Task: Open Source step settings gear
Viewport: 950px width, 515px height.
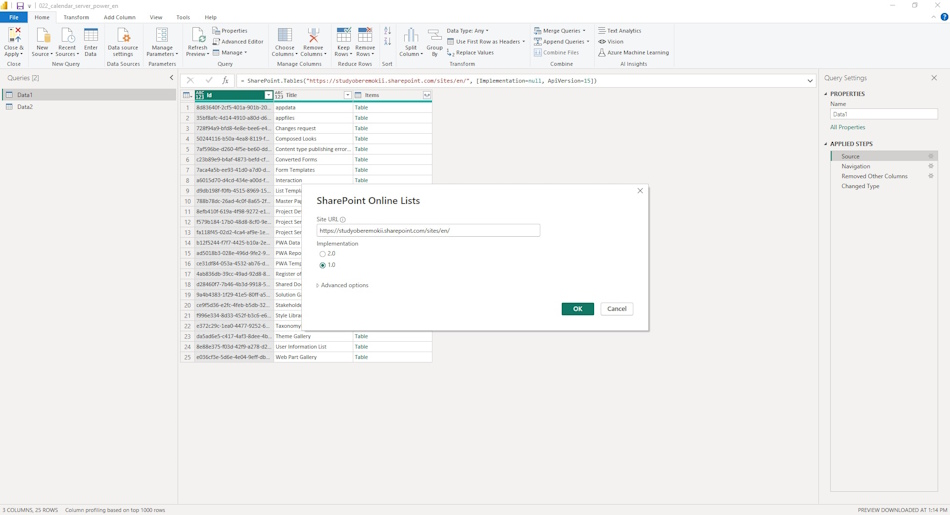Action: click(931, 156)
